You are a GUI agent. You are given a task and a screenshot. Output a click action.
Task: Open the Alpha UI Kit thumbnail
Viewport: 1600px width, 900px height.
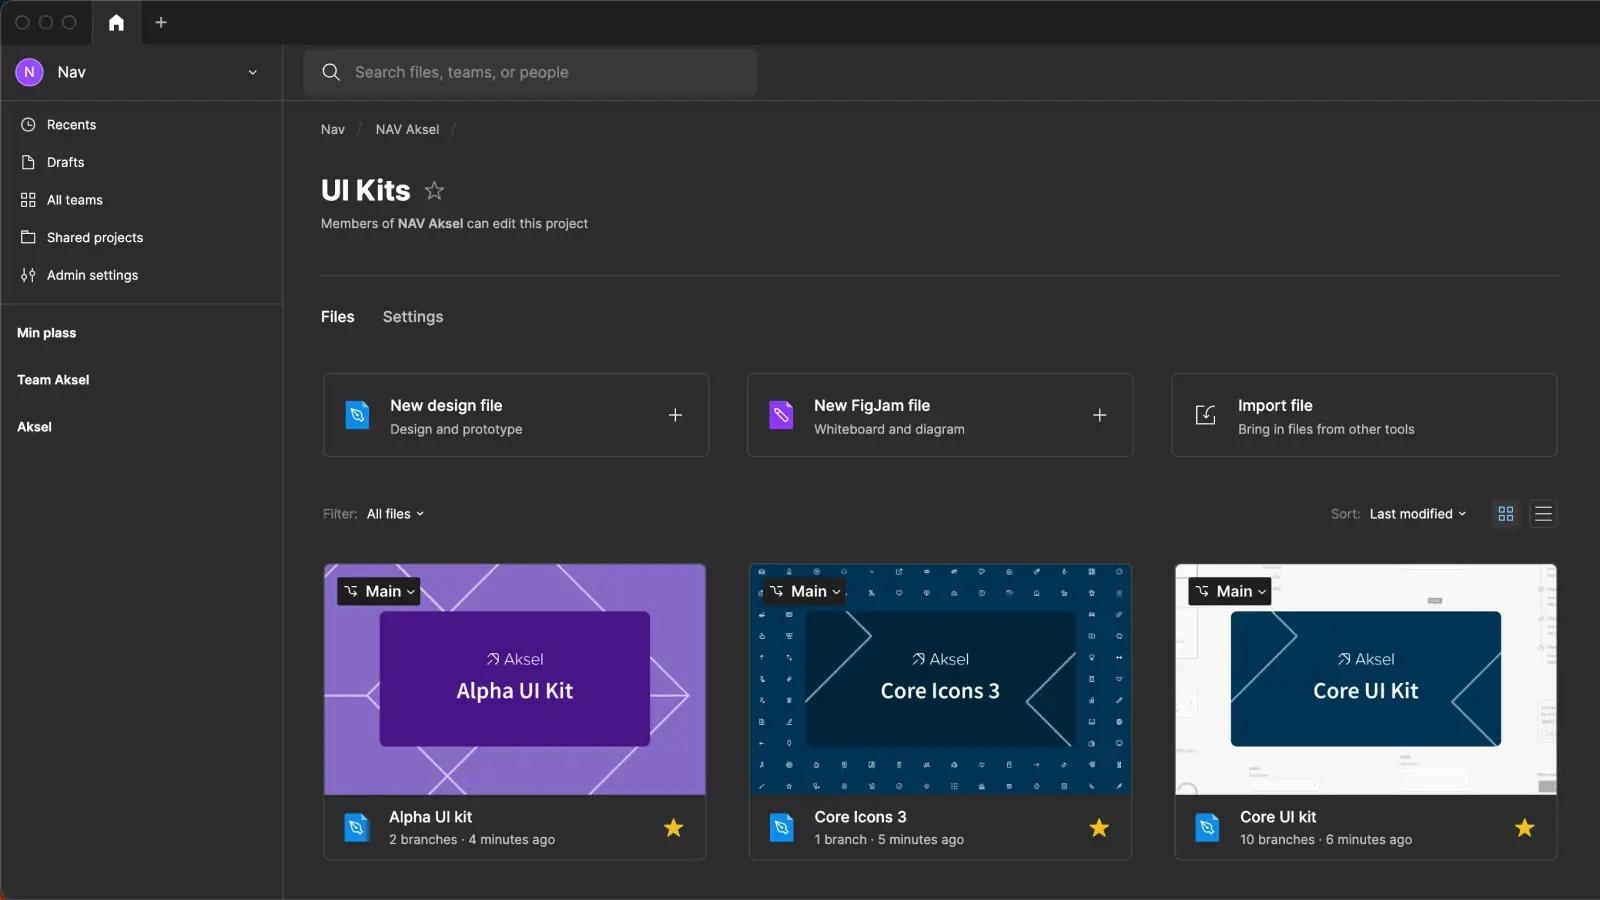(515, 680)
